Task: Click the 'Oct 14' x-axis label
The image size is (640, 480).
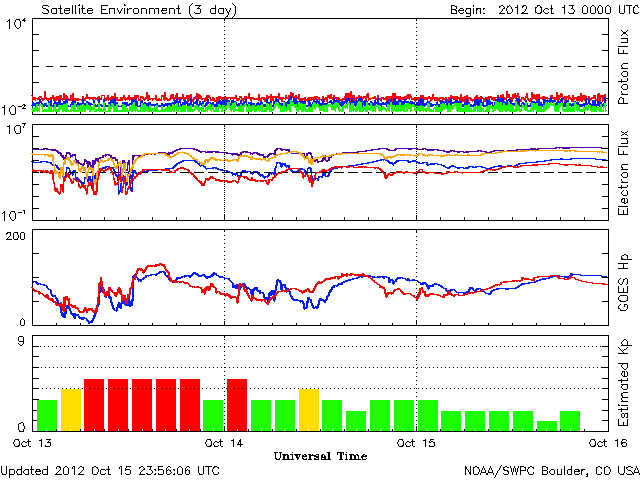Action: 224,443
